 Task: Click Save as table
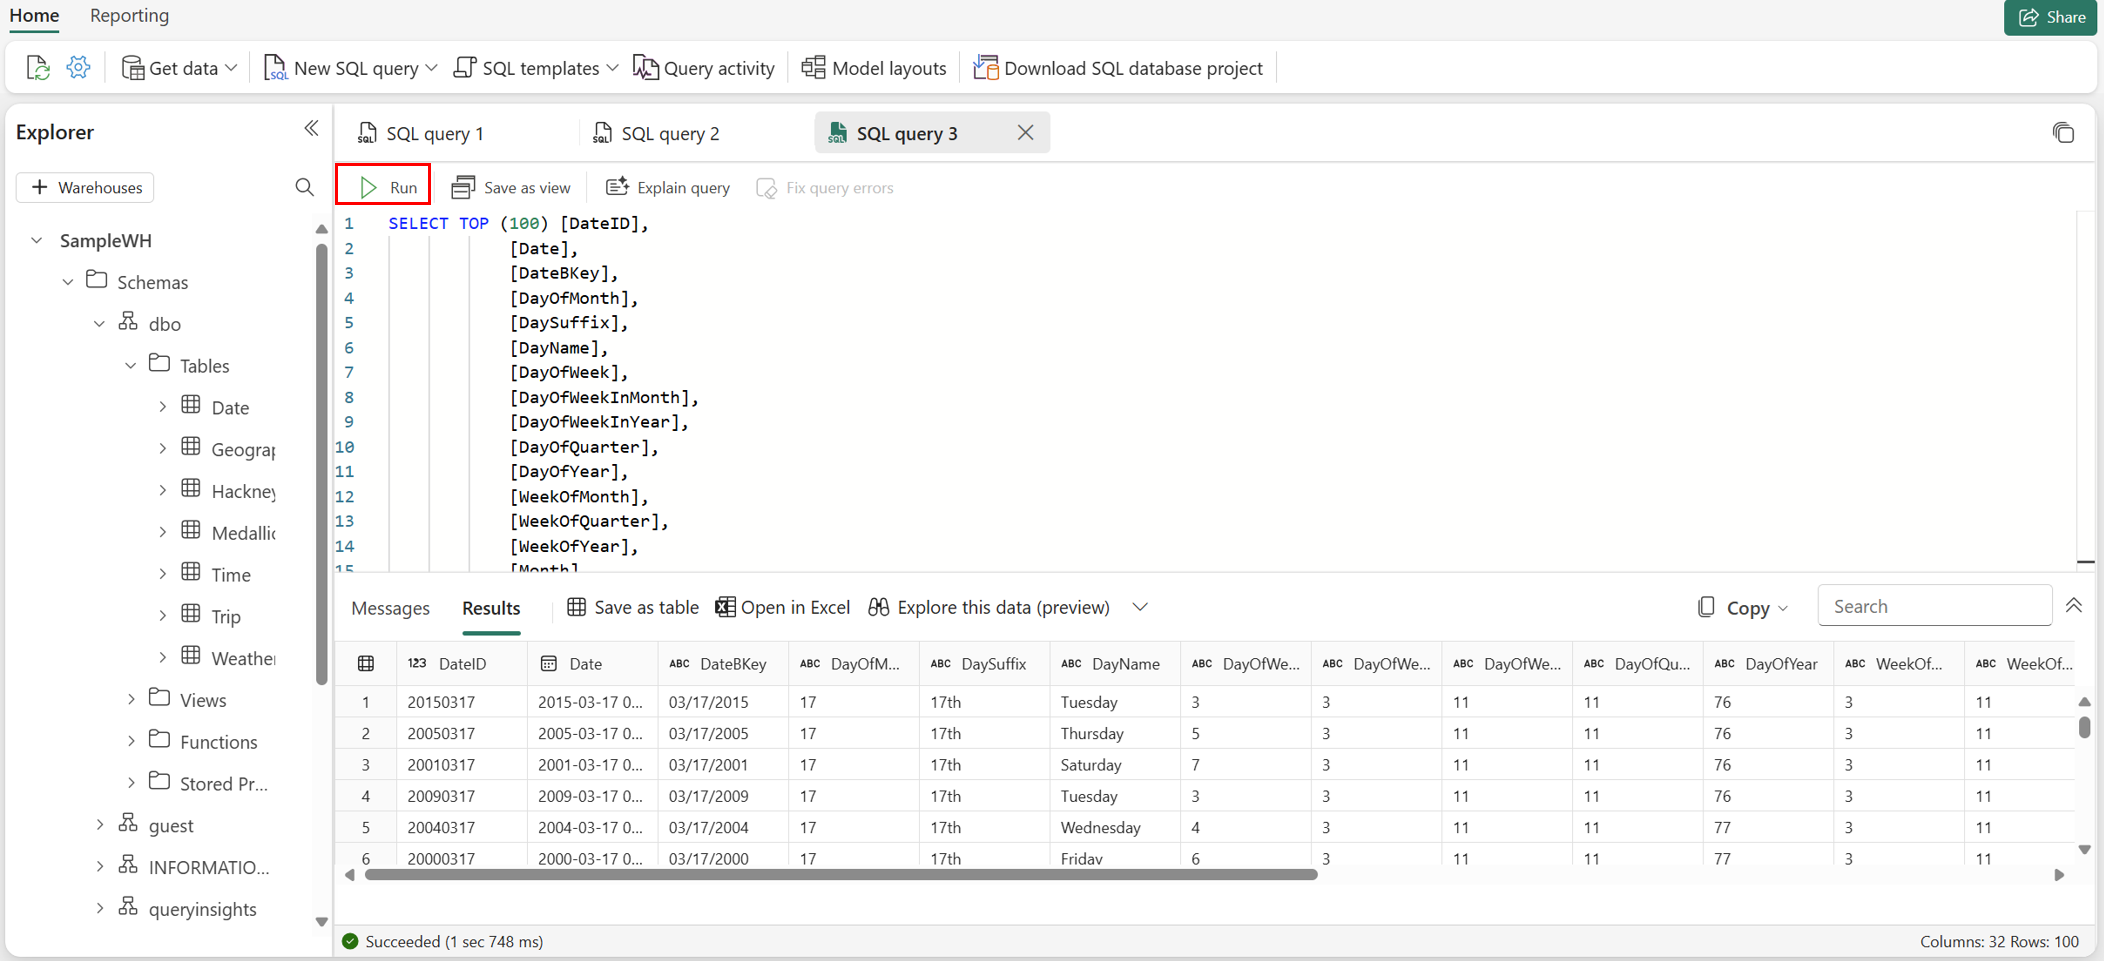pyautogui.click(x=633, y=607)
